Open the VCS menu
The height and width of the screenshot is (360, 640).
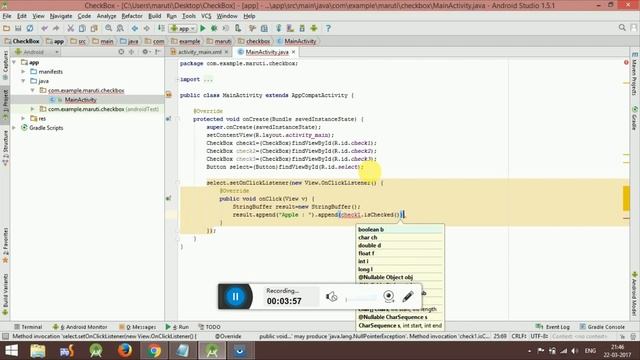pyautogui.click(x=206, y=16)
